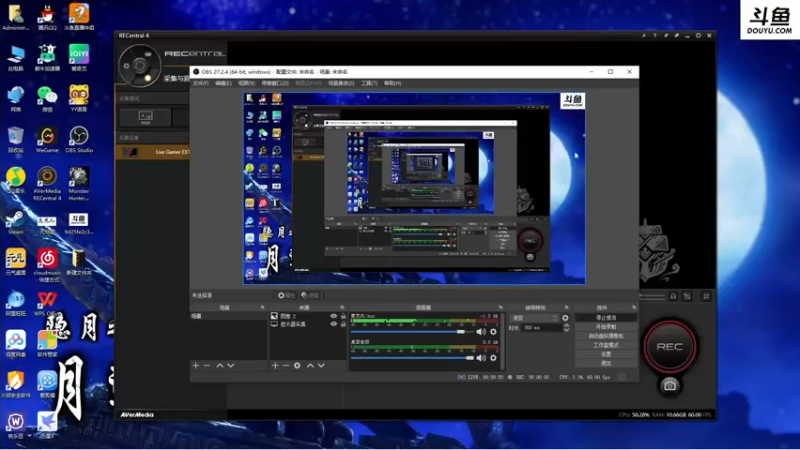Image resolution: width=800 pixels, height=450 pixels.
Task: Open the 文件(F) menu in OBS
Action: 201,83
